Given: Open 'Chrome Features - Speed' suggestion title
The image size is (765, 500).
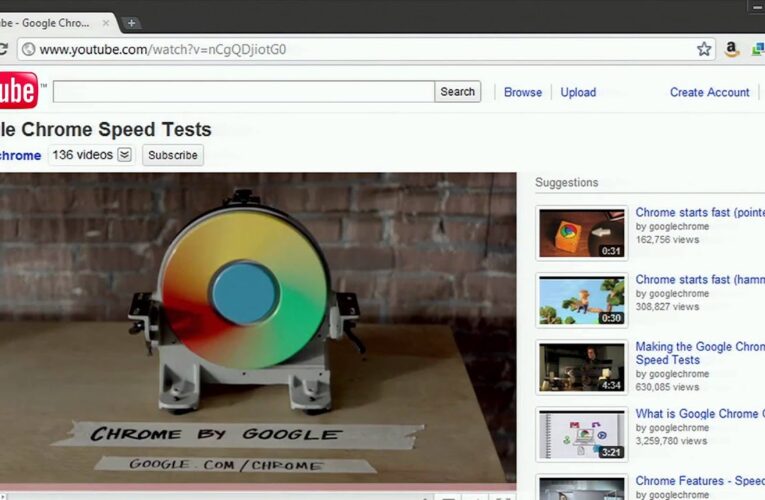Looking at the screenshot, I should (x=700, y=480).
